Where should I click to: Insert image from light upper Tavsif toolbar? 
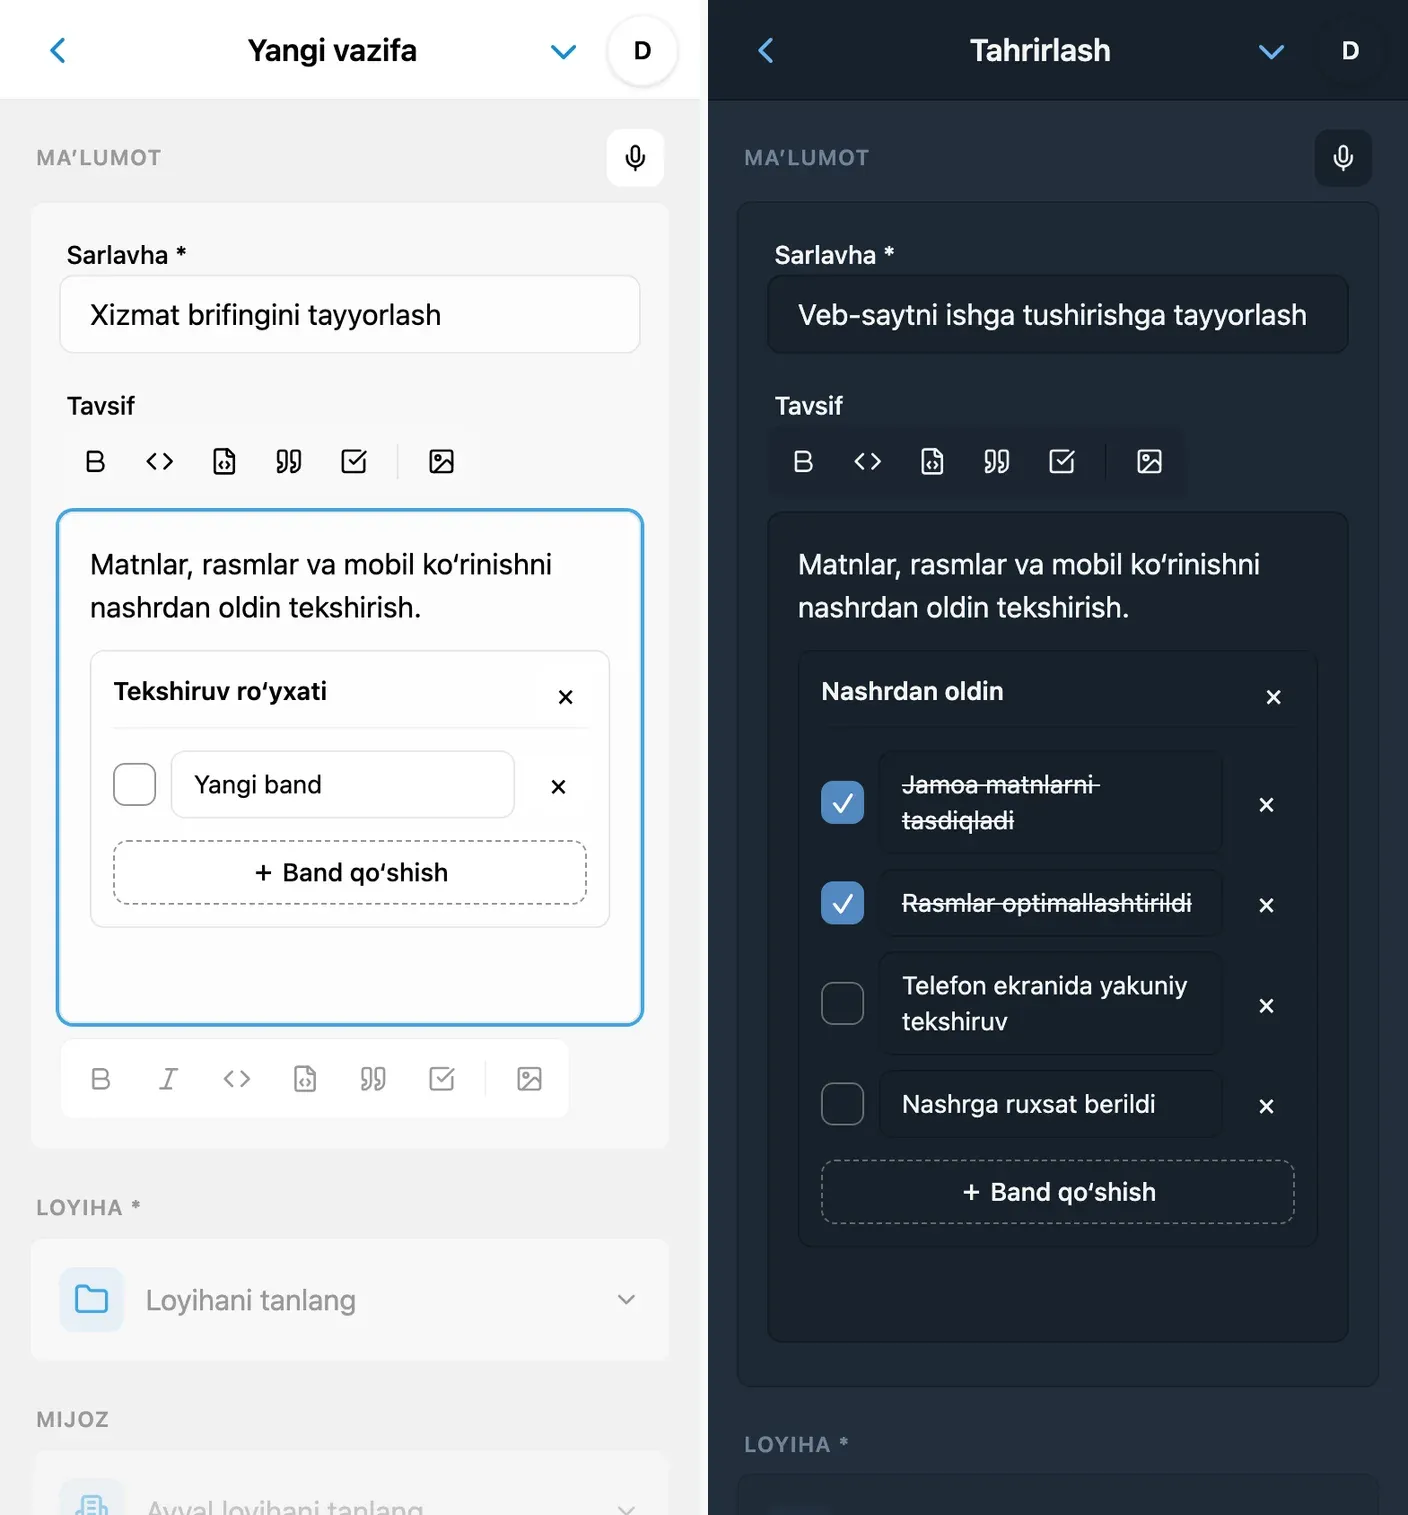441,462
